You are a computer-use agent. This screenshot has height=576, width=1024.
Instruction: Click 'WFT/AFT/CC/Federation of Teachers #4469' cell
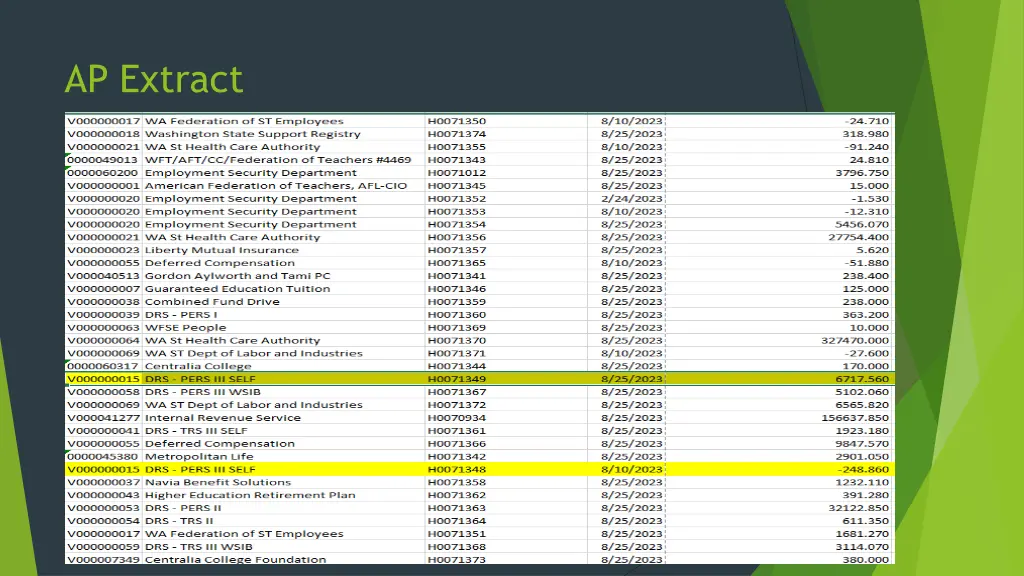pyautogui.click(x=278, y=160)
